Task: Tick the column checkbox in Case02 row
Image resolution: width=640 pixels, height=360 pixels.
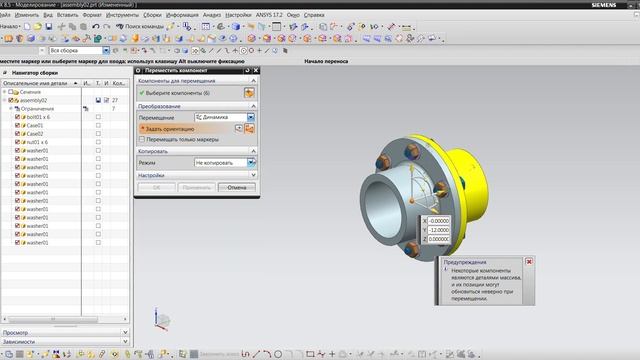Action: 98,133
